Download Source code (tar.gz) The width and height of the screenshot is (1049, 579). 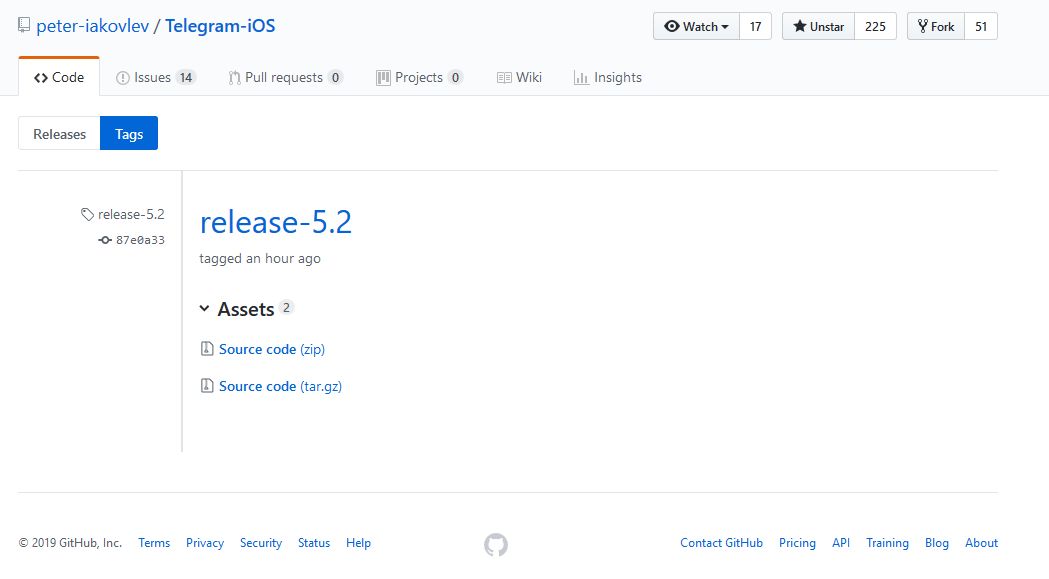[280, 386]
